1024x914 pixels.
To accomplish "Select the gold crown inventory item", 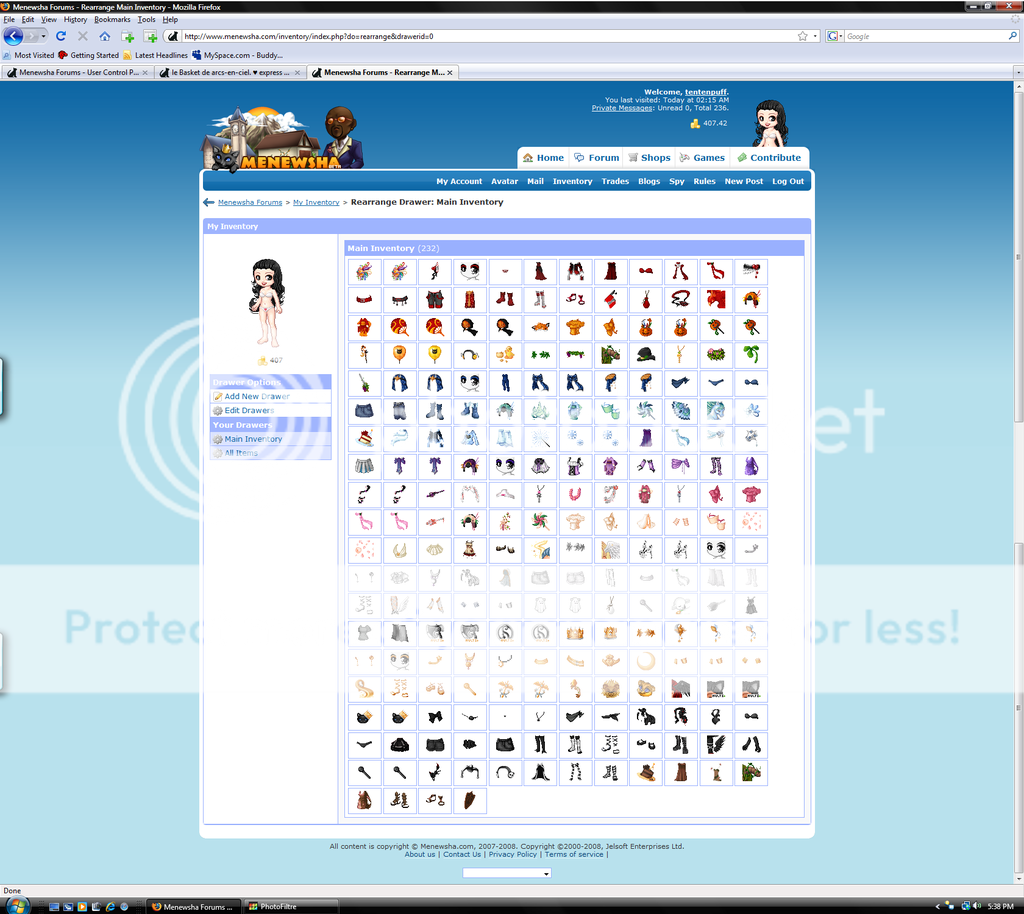I will 575,633.
